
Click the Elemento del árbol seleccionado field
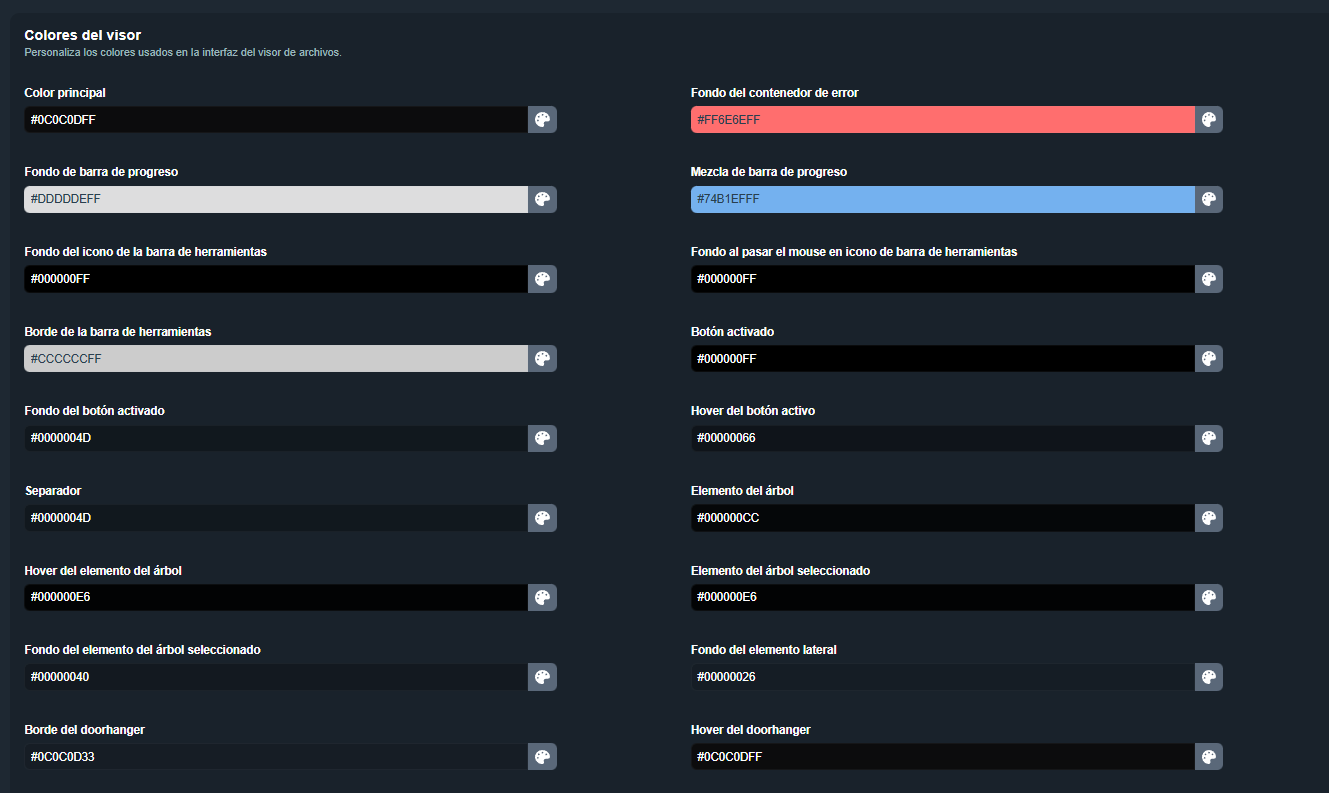[x=942, y=597]
